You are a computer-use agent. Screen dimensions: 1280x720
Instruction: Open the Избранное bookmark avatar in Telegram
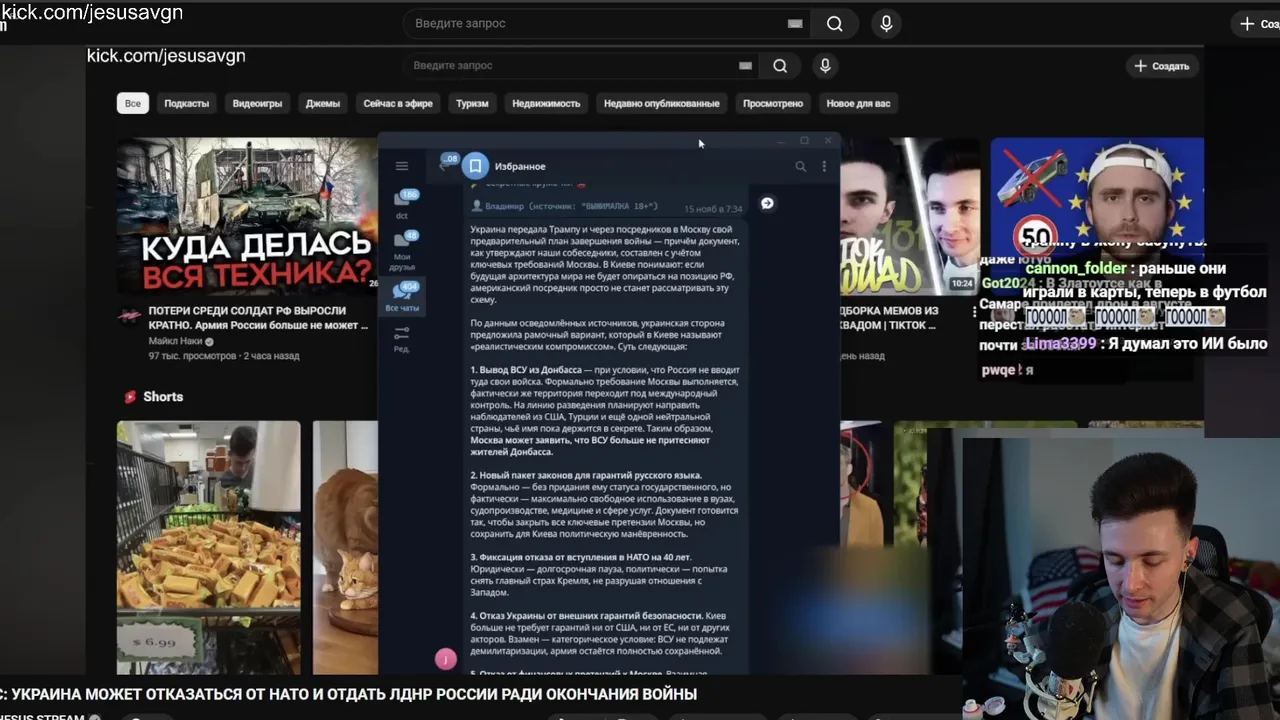pos(476,166)
